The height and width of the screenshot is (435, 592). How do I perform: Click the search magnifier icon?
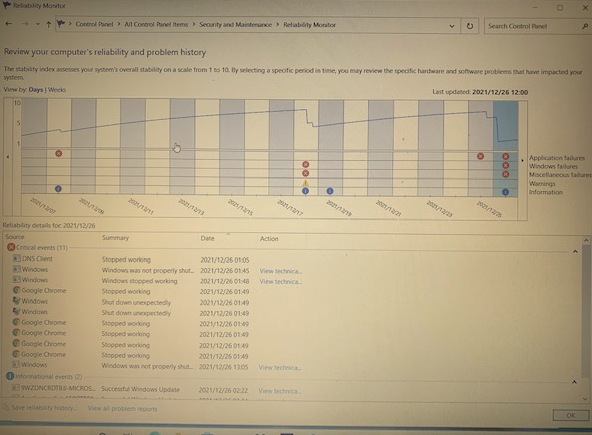[x=584, y=26]
